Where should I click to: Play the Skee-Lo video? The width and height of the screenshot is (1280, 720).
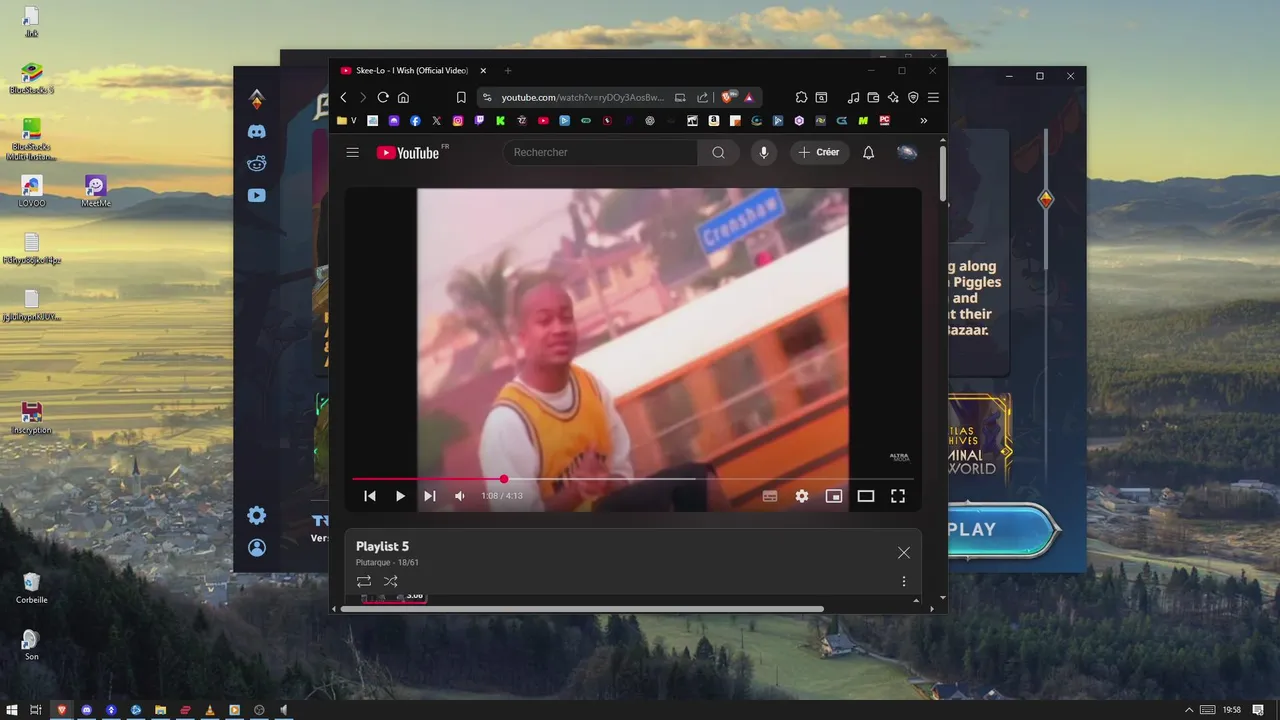coord(400,496)
